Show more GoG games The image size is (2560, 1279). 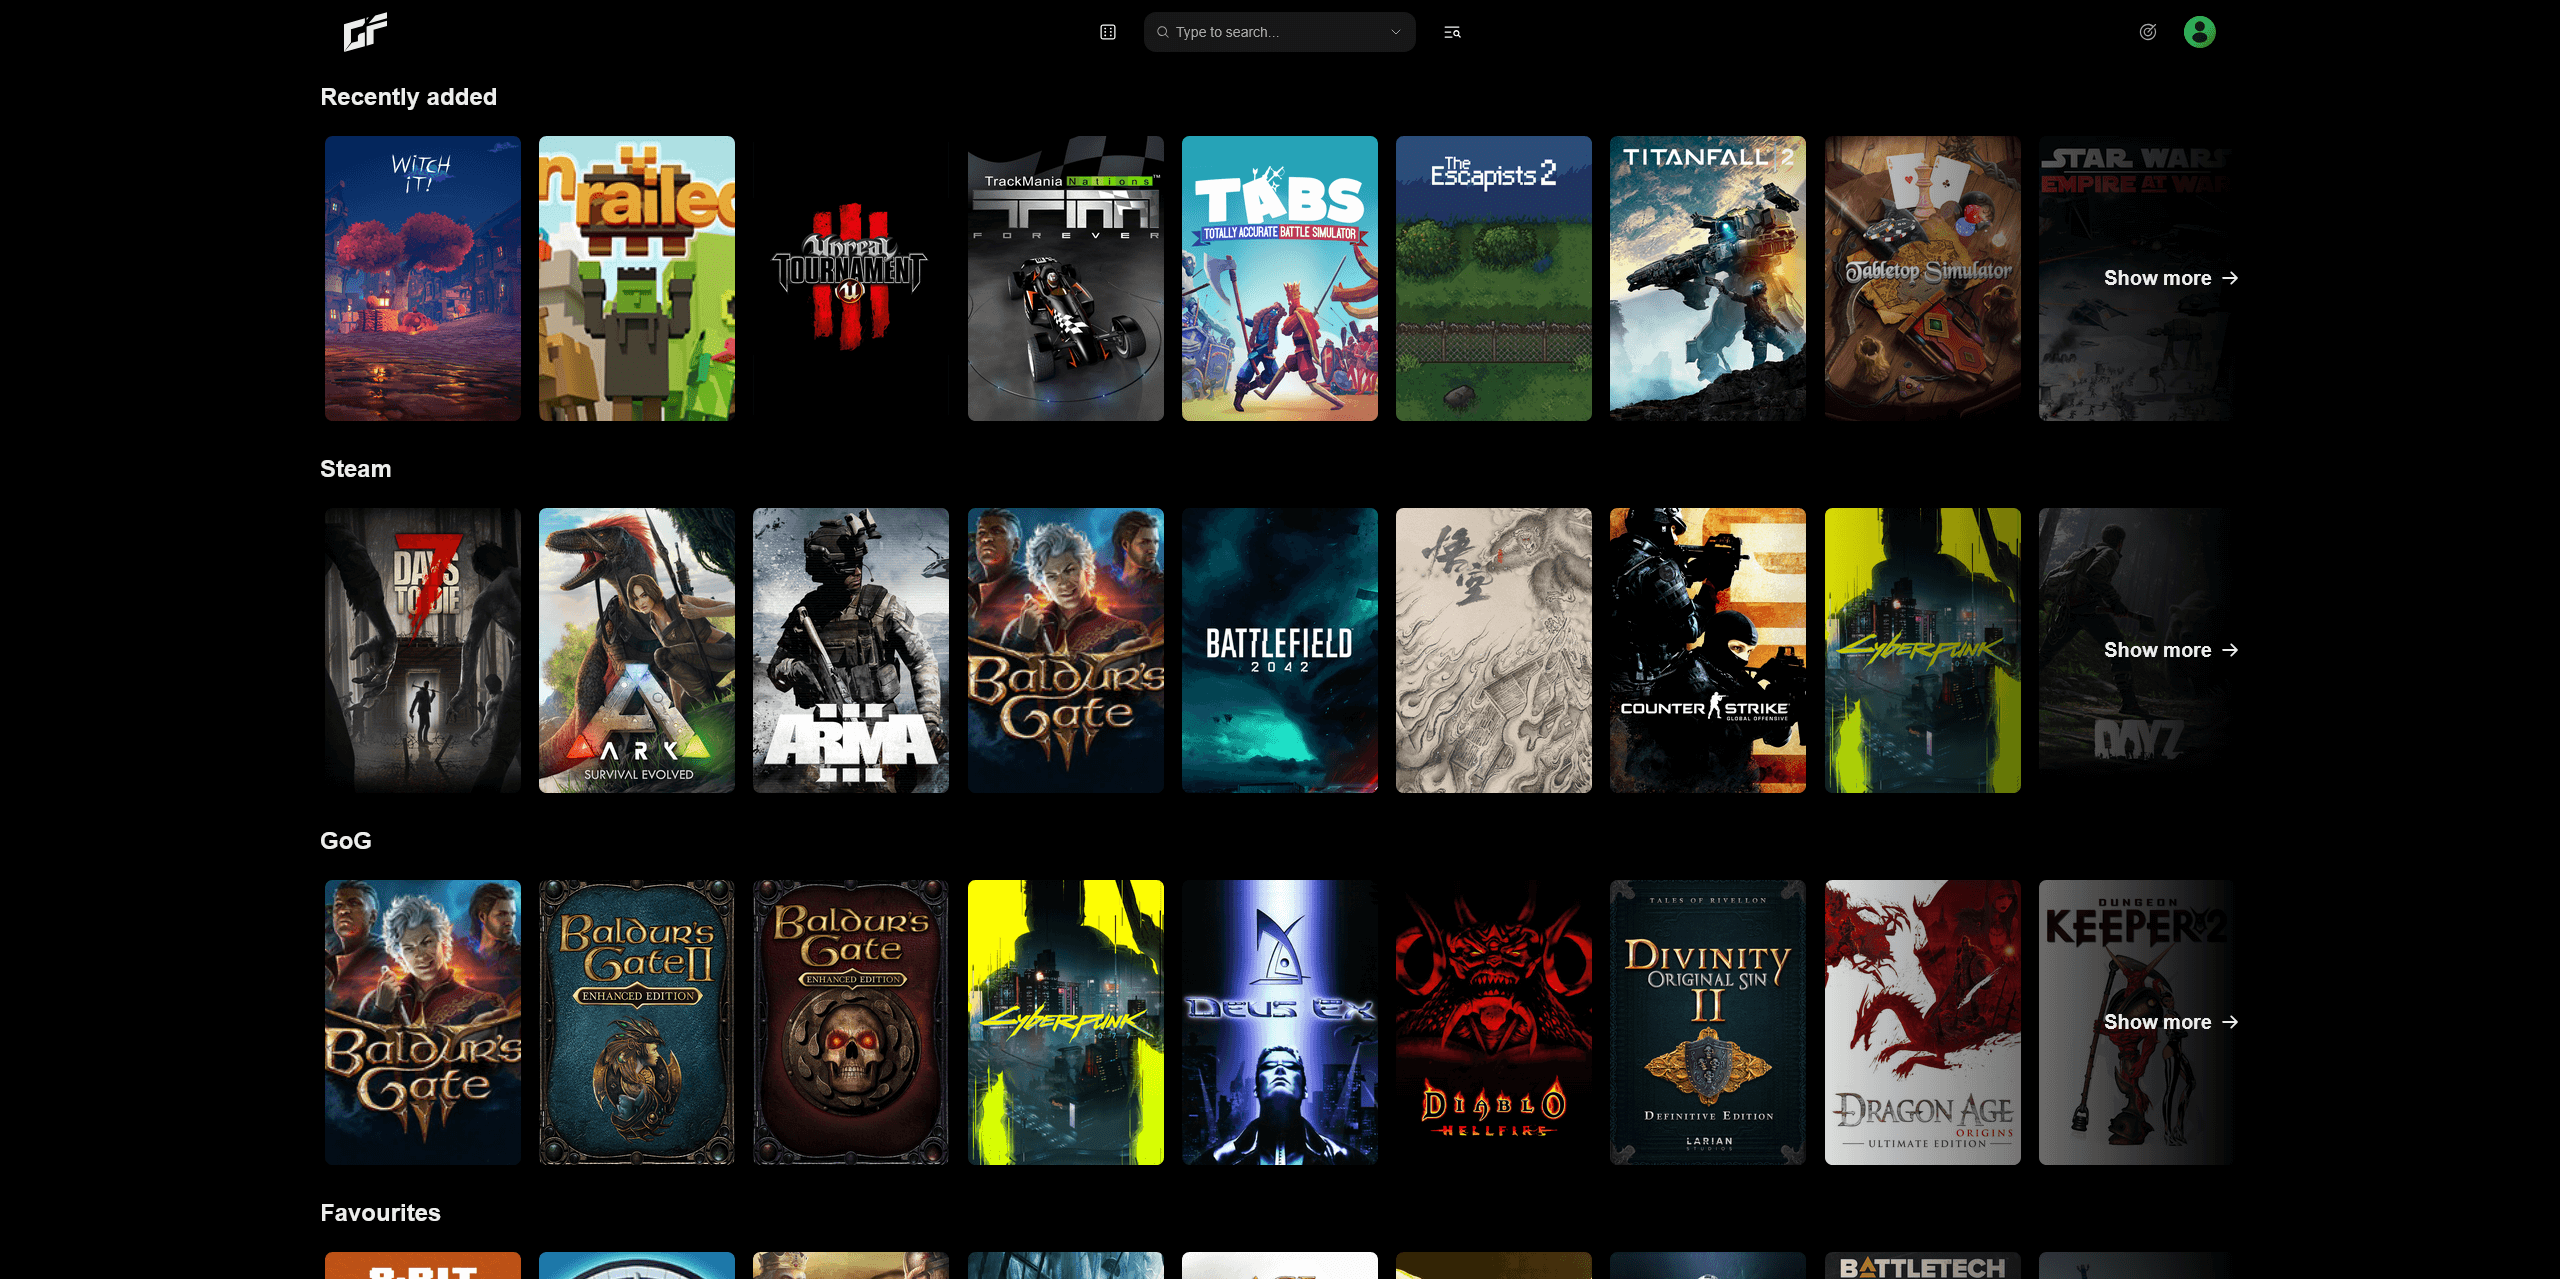pyautogui.click(x=2170, y=1022)
